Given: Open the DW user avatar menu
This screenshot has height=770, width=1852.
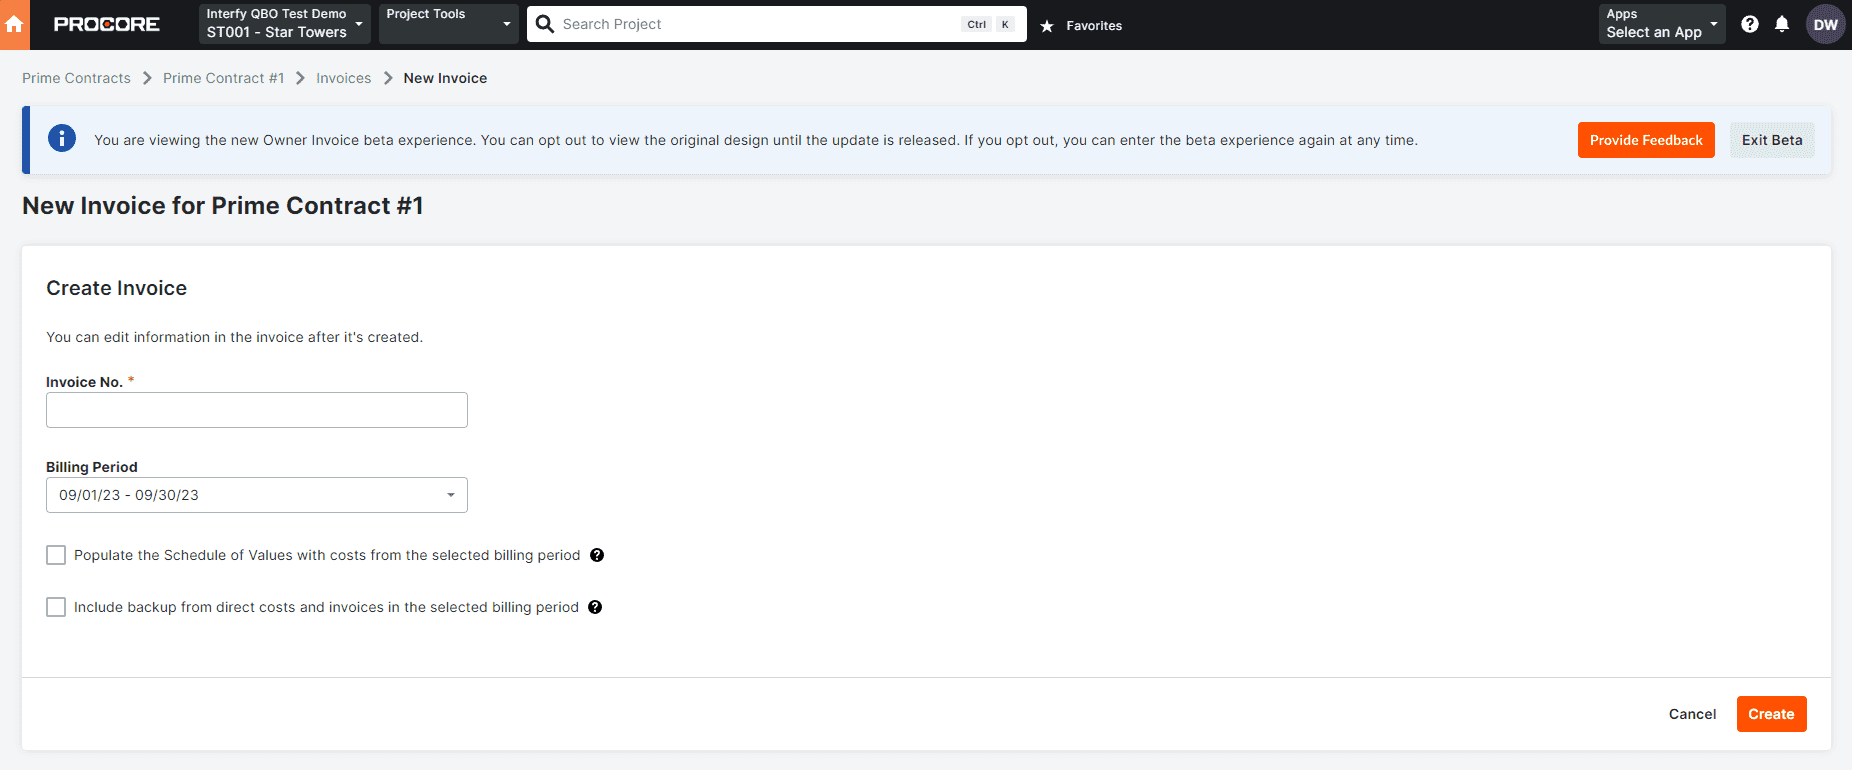Looking at the screenshot, I should [1825, 25].
